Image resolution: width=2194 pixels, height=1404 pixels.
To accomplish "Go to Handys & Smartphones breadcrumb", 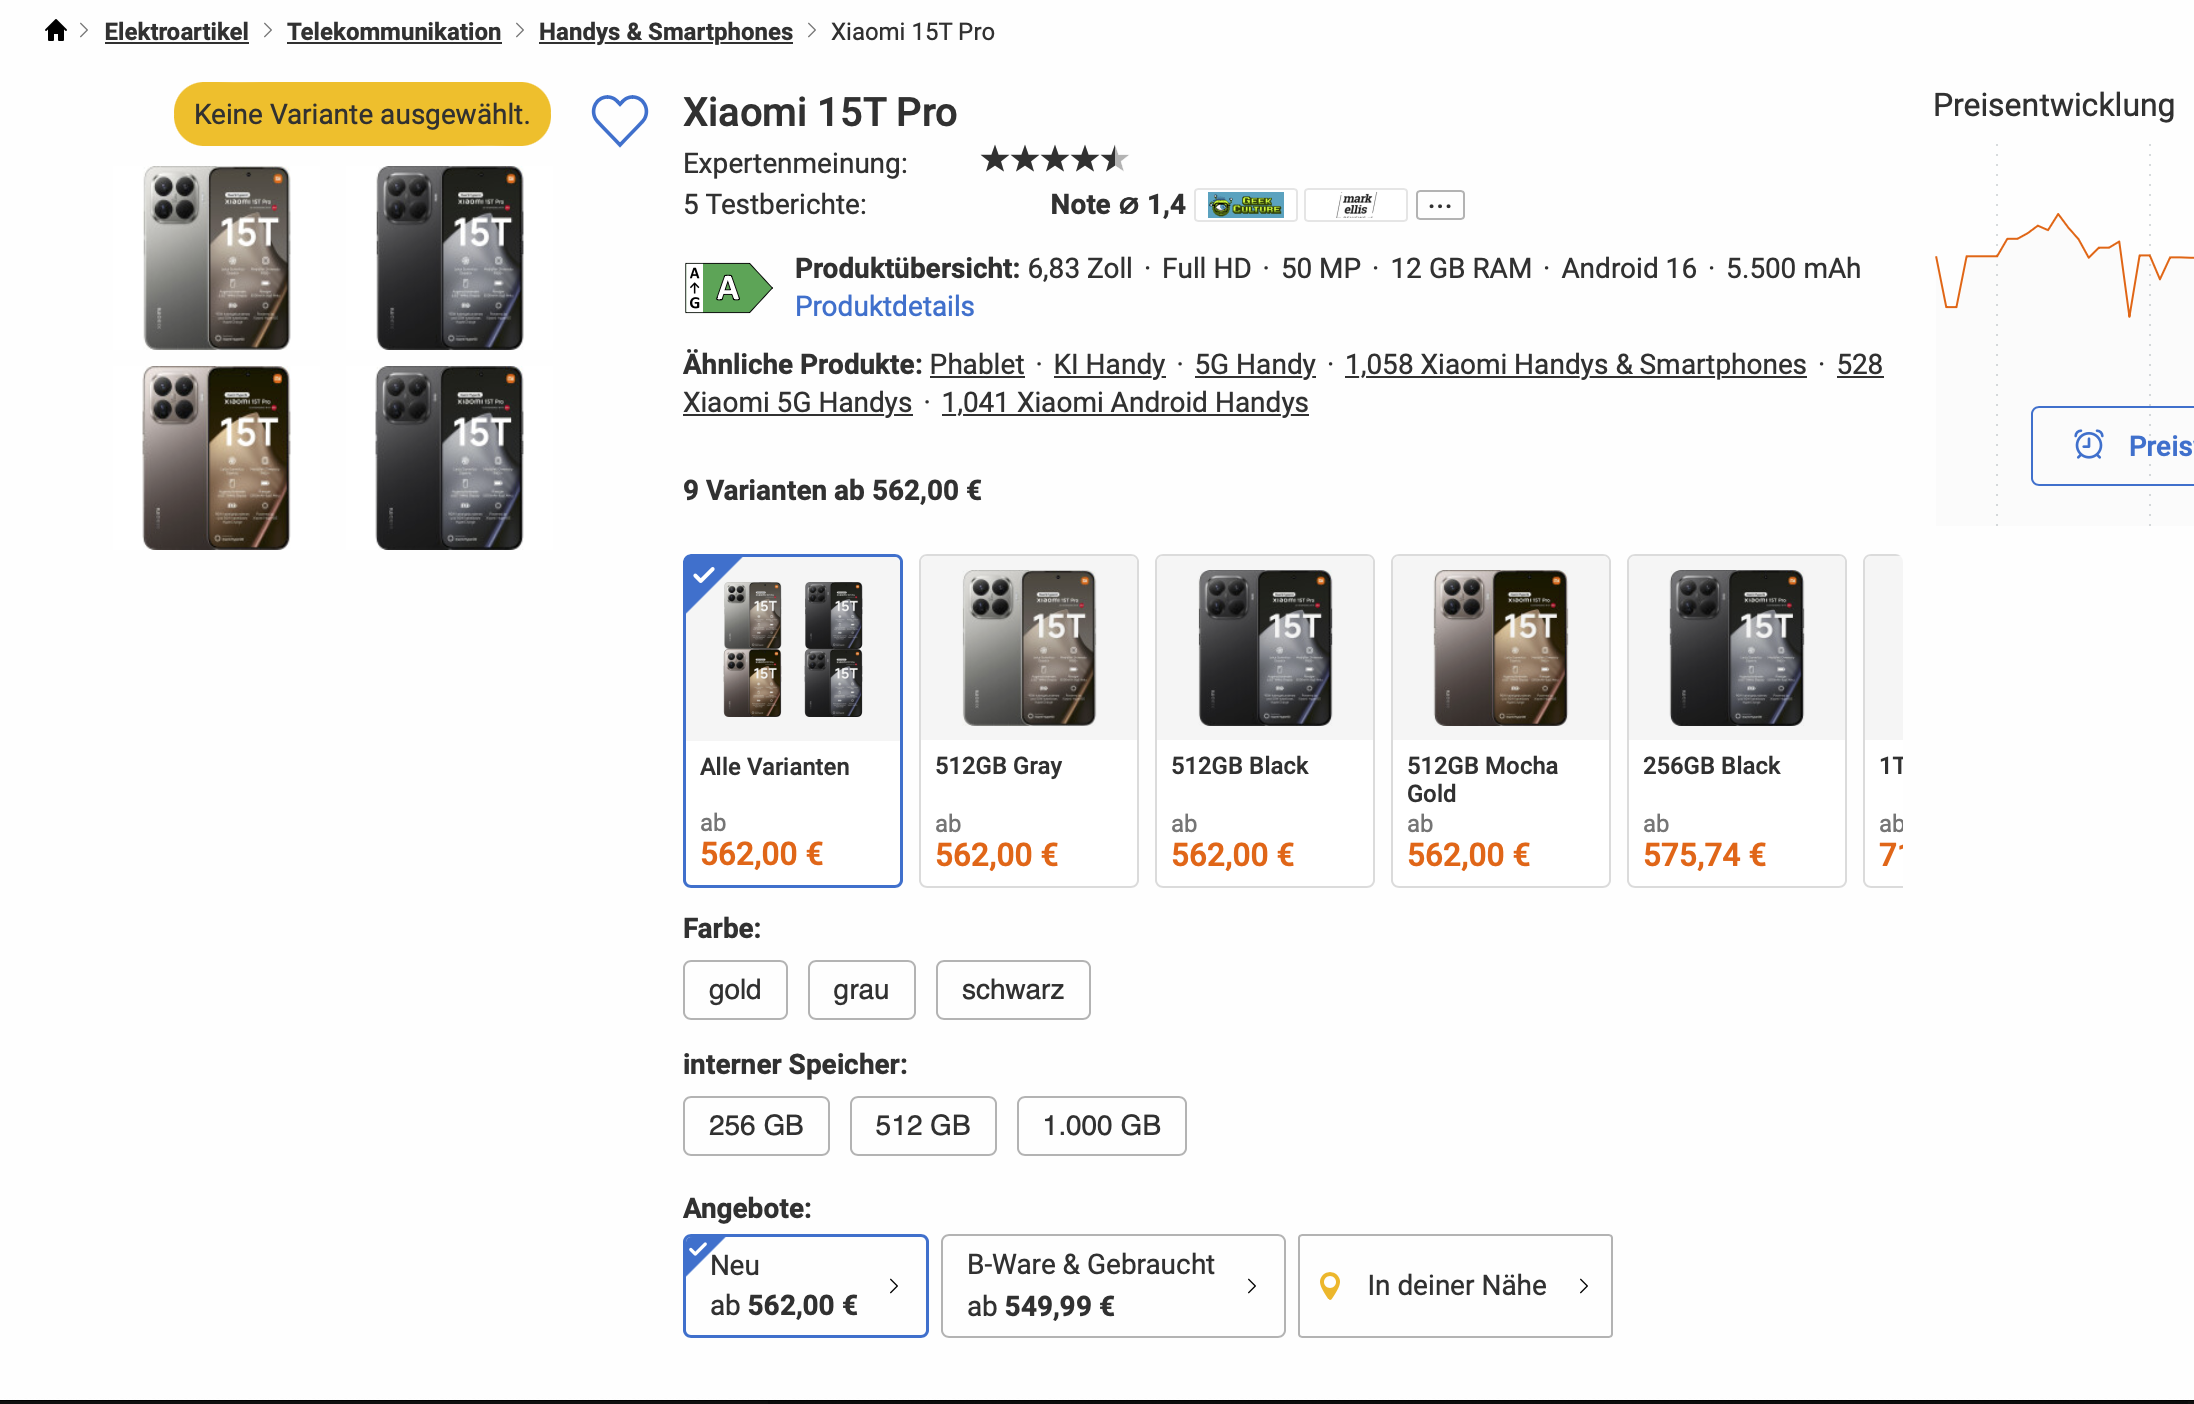I will point(665,32).
